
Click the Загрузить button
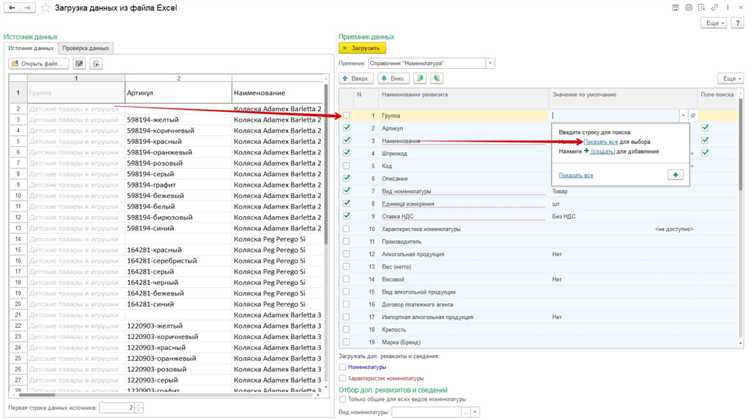point(362,48)
